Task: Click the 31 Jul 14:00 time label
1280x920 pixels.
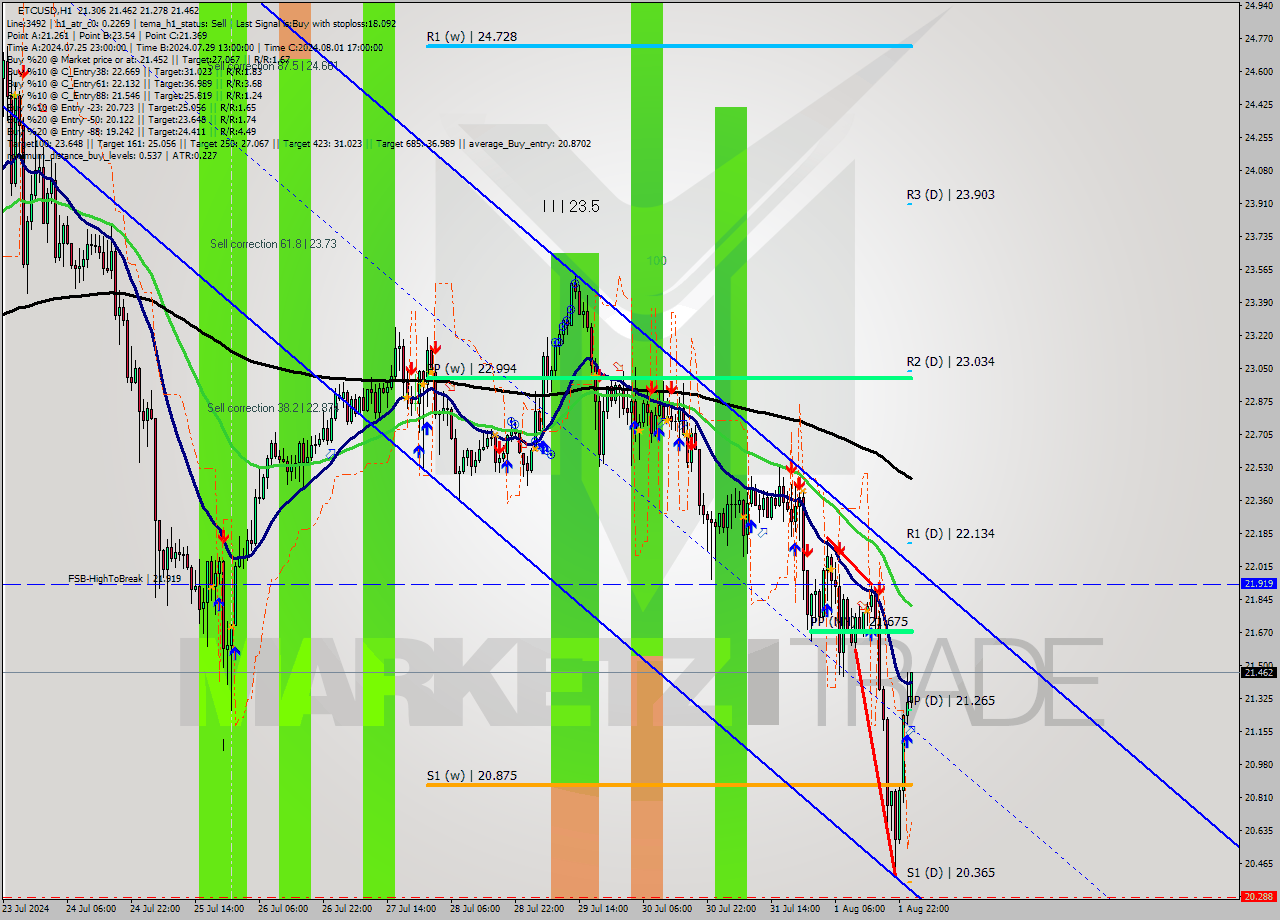Action: [795, 910]
